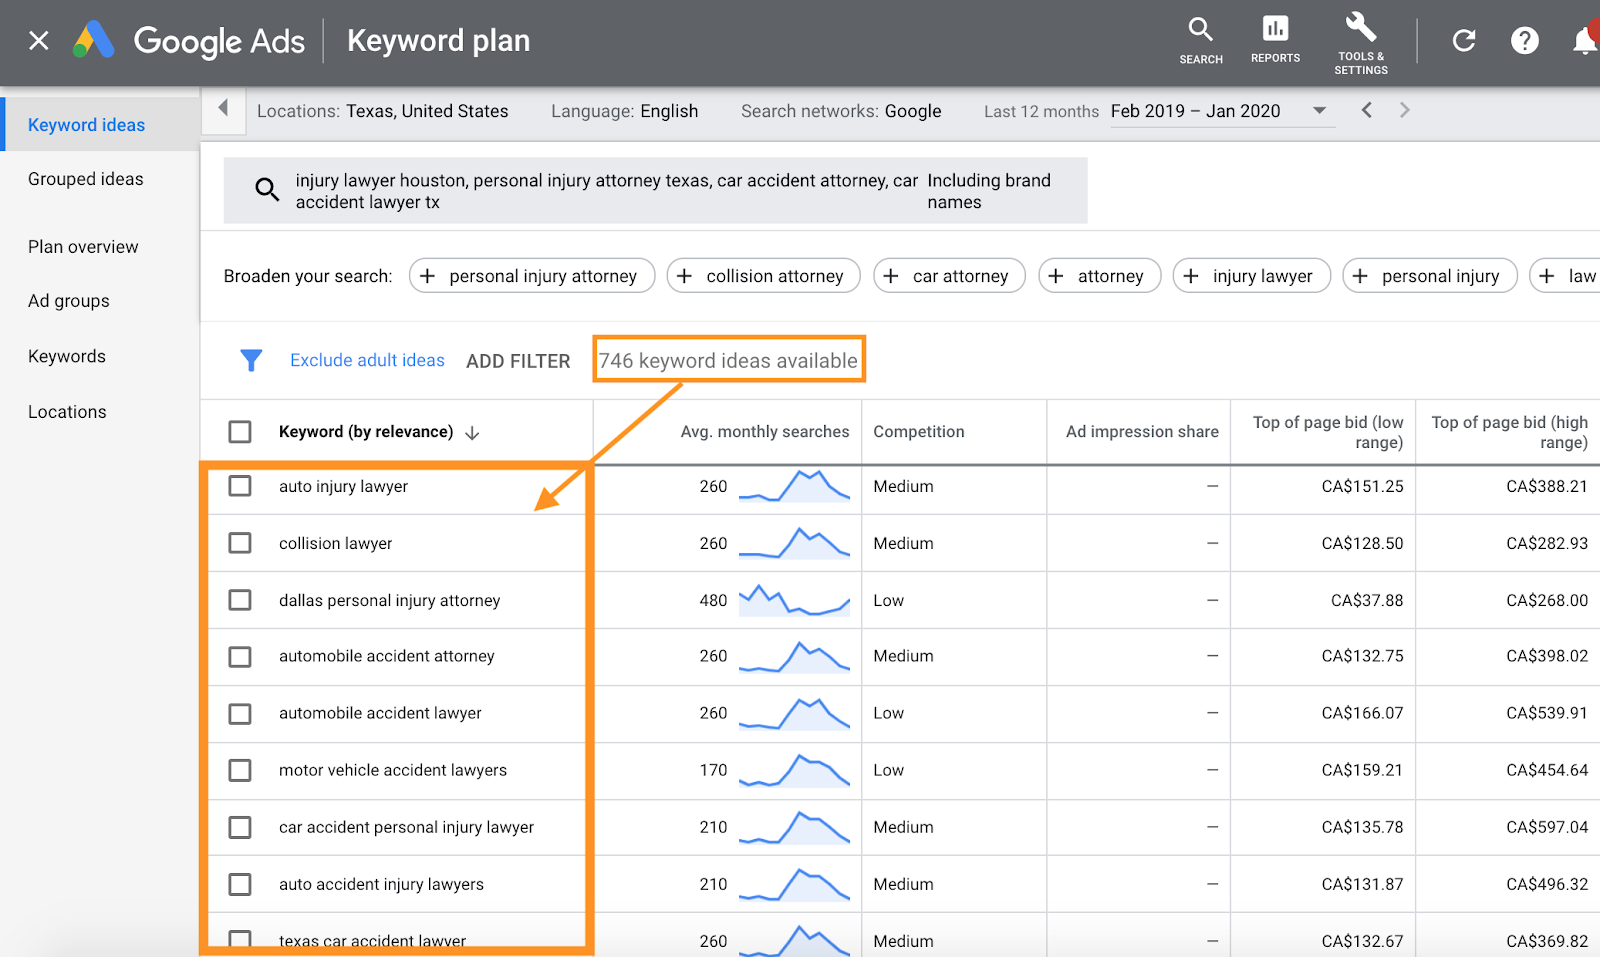1600x957 pixels.
Task: Expand the date range dropdown arrow
Action: [x=1319, y=111]
